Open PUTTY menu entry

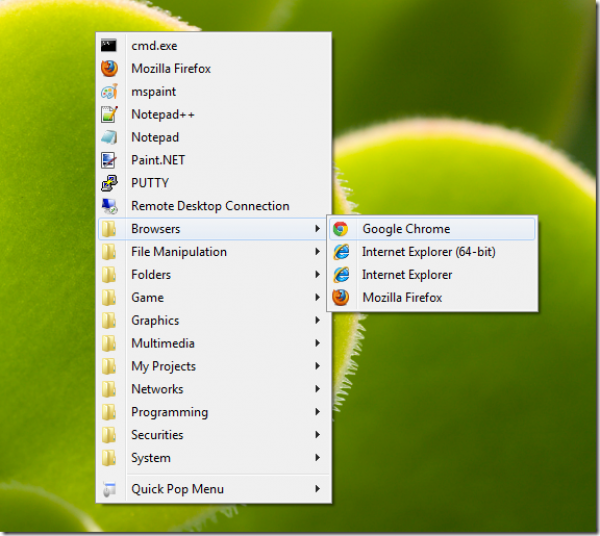click(x=150, y=183)
